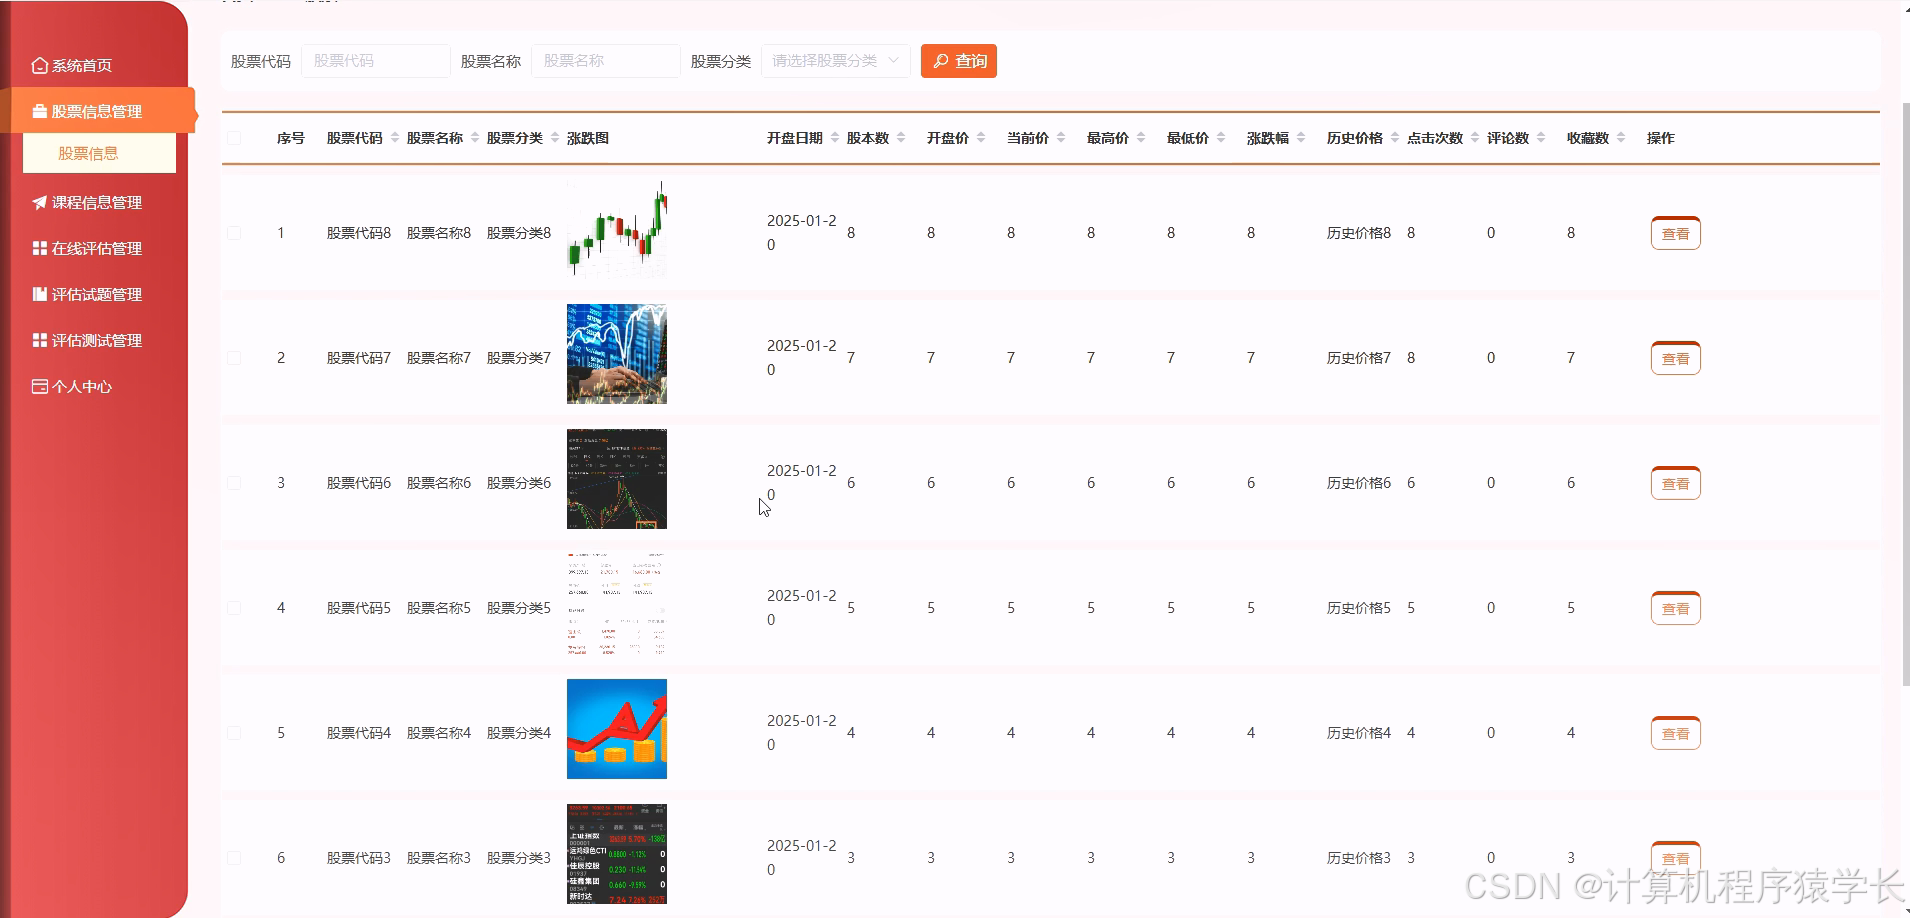This screenshot has width=1910, height=918.
Task: Click the 股票分类 dropdown chevron arrow
Action: tap(893, 61)
